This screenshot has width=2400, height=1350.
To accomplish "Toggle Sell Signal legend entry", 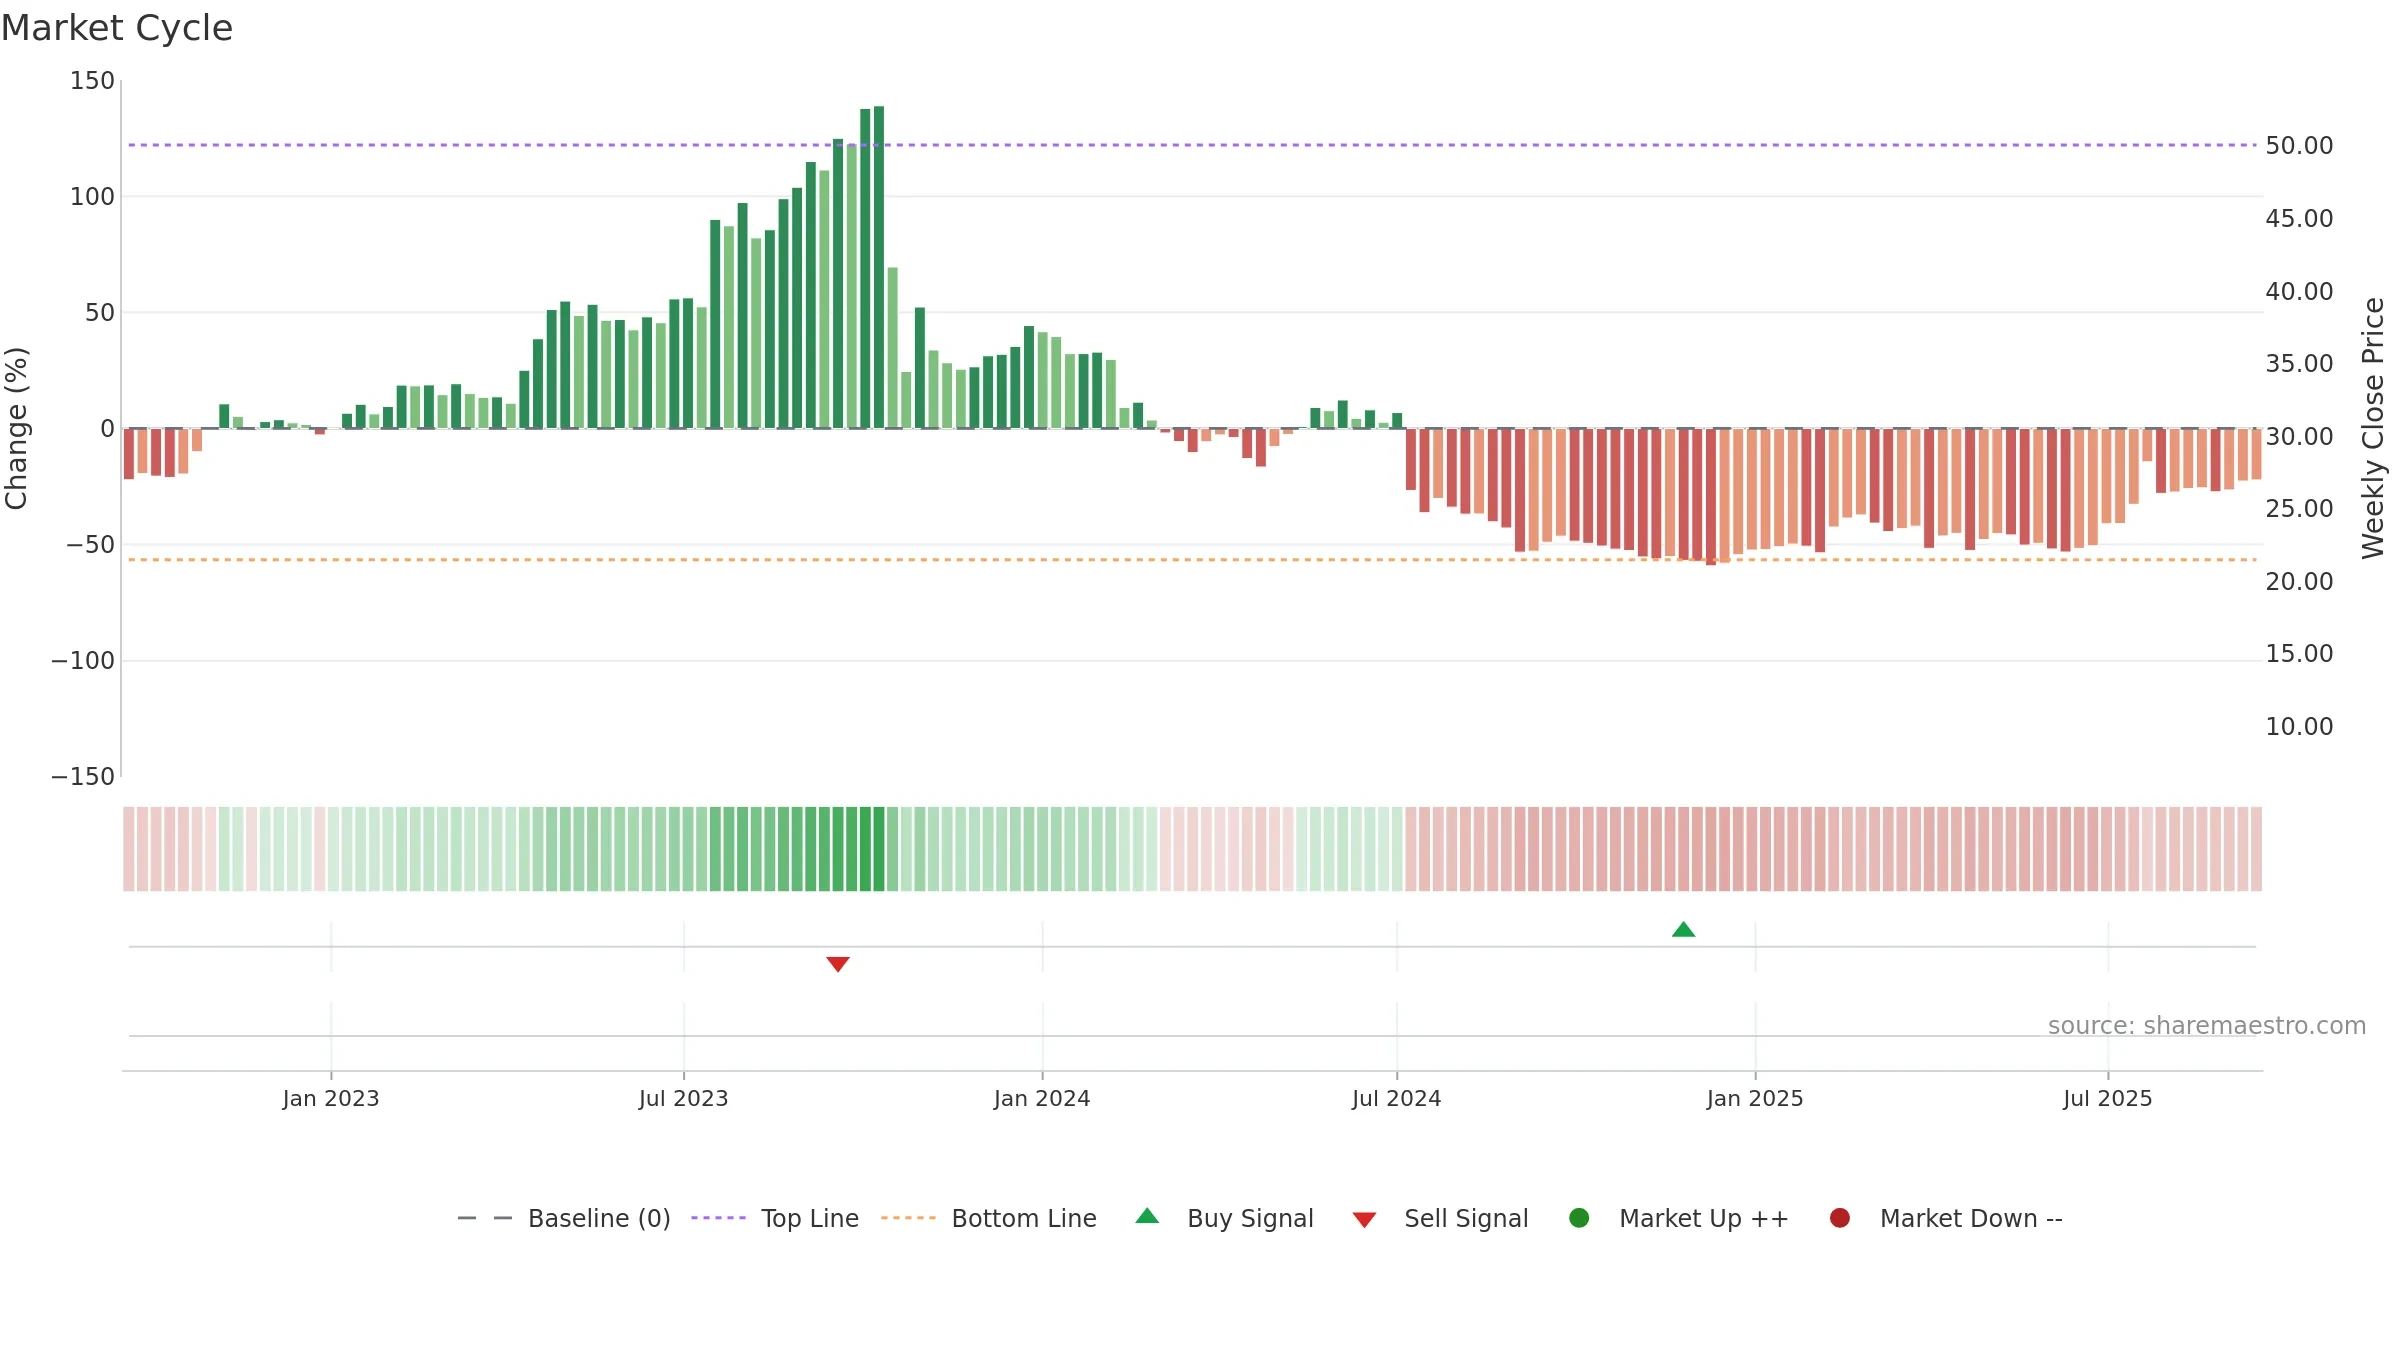I will click(x=1440, y=1218).
